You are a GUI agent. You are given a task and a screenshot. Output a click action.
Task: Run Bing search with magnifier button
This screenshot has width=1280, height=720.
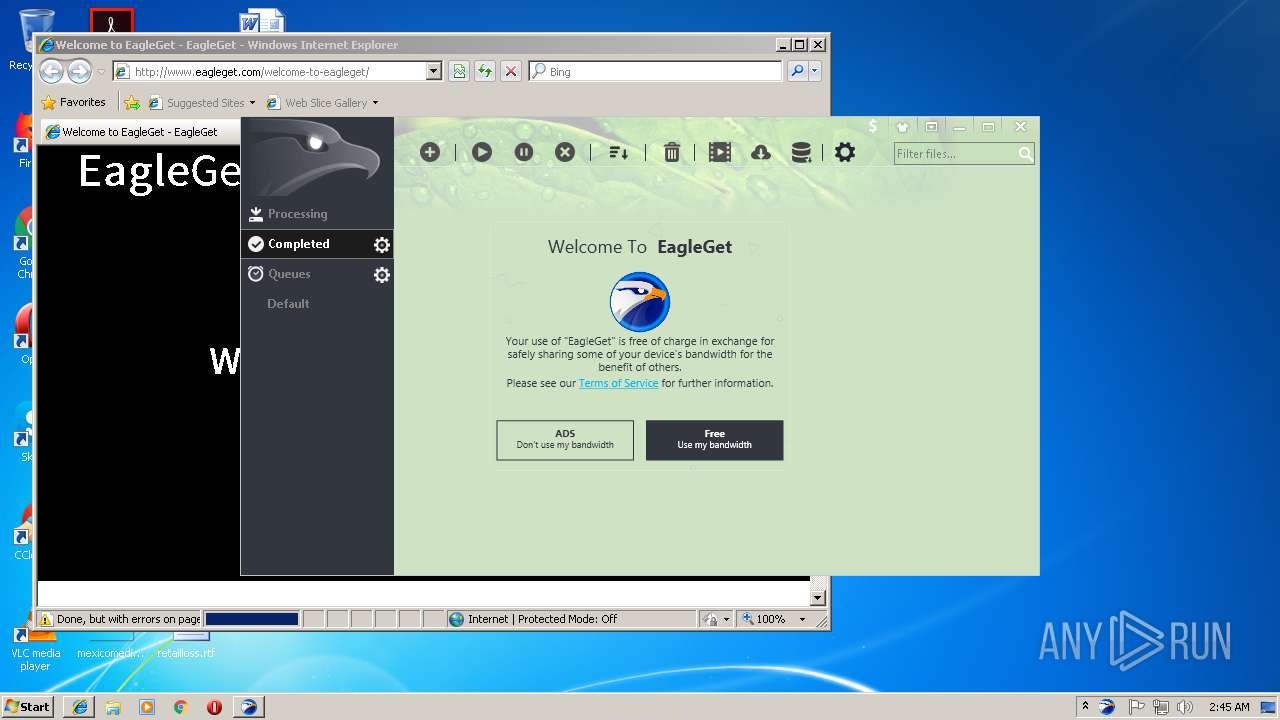click(797, 71)
